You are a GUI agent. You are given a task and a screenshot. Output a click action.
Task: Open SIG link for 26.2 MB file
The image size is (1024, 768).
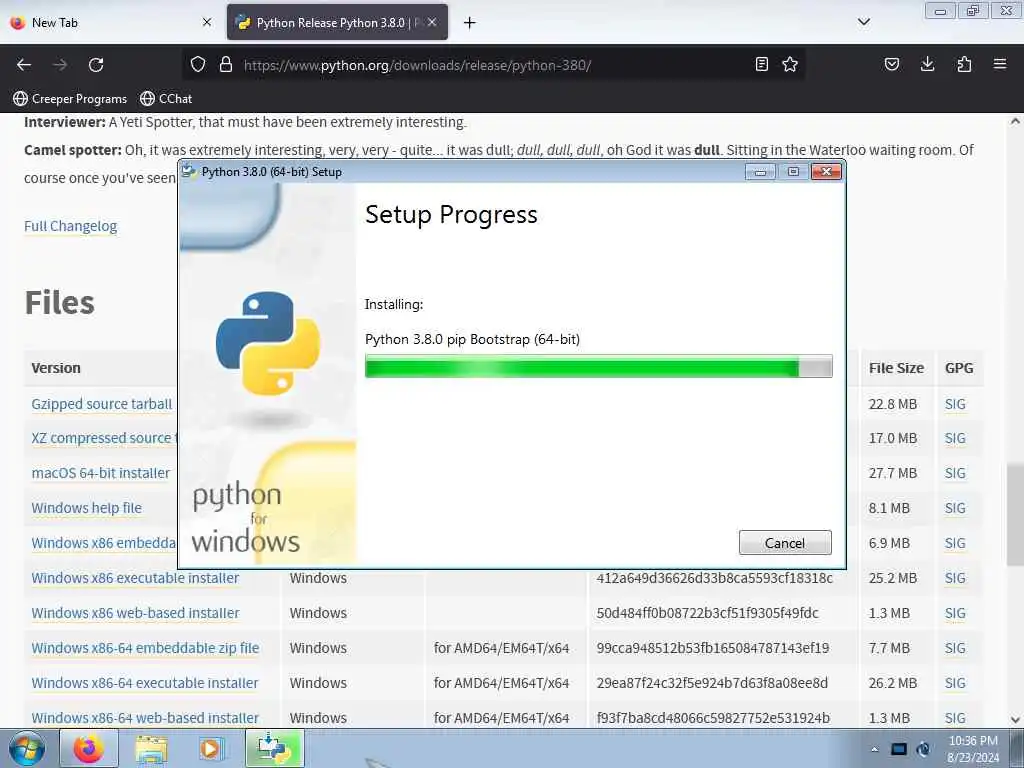click(955, 682)
